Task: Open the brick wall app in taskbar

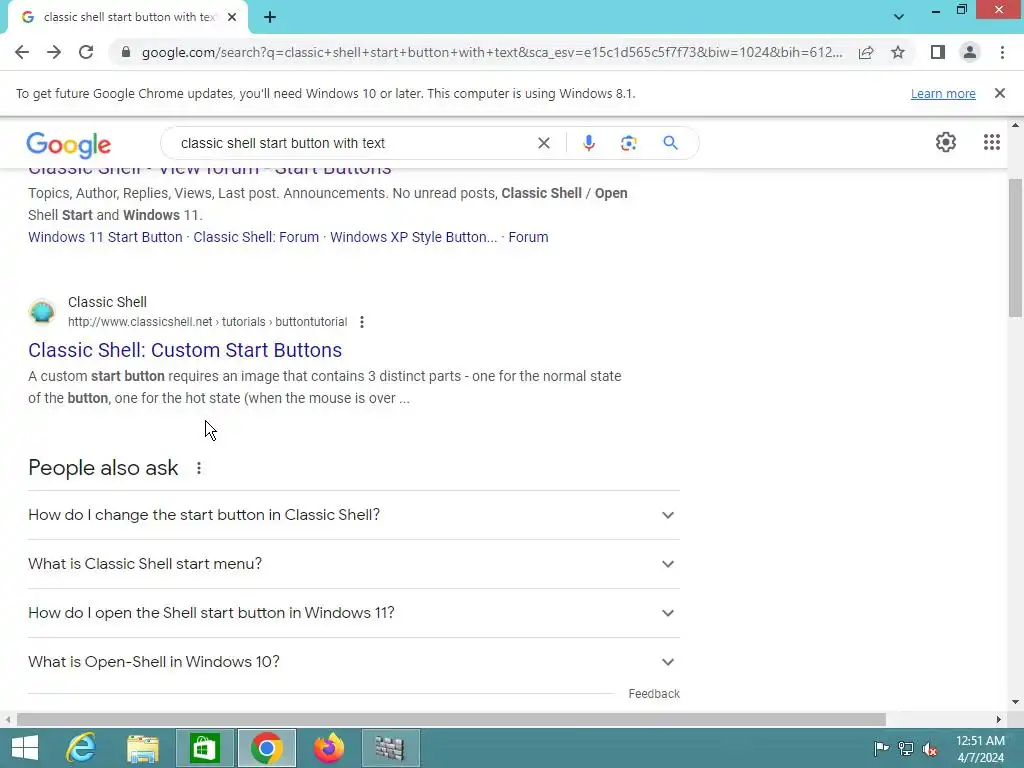Action: 390,748
